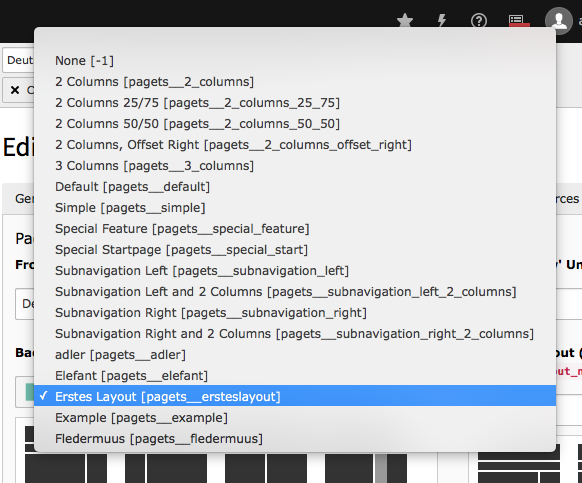The height and width of the screenshot is (483, 582).
Task: Select Subnavigation Left [pagets__subnavigation_left]
Action: (x=295, y=271)
